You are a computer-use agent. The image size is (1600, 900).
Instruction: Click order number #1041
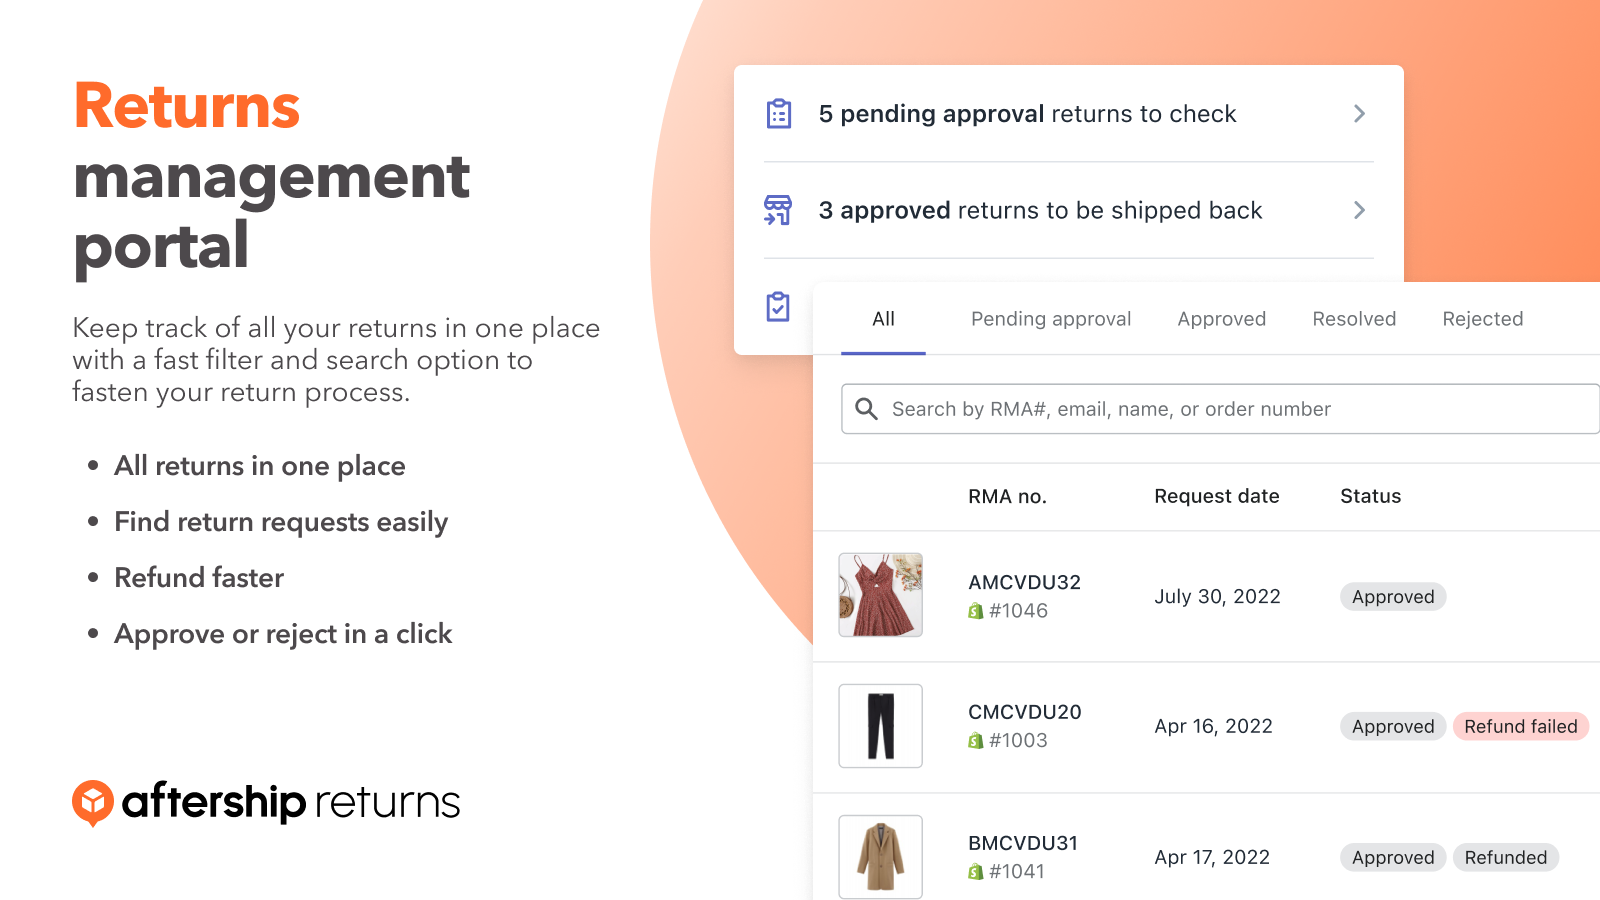[x=1017, y=872]
